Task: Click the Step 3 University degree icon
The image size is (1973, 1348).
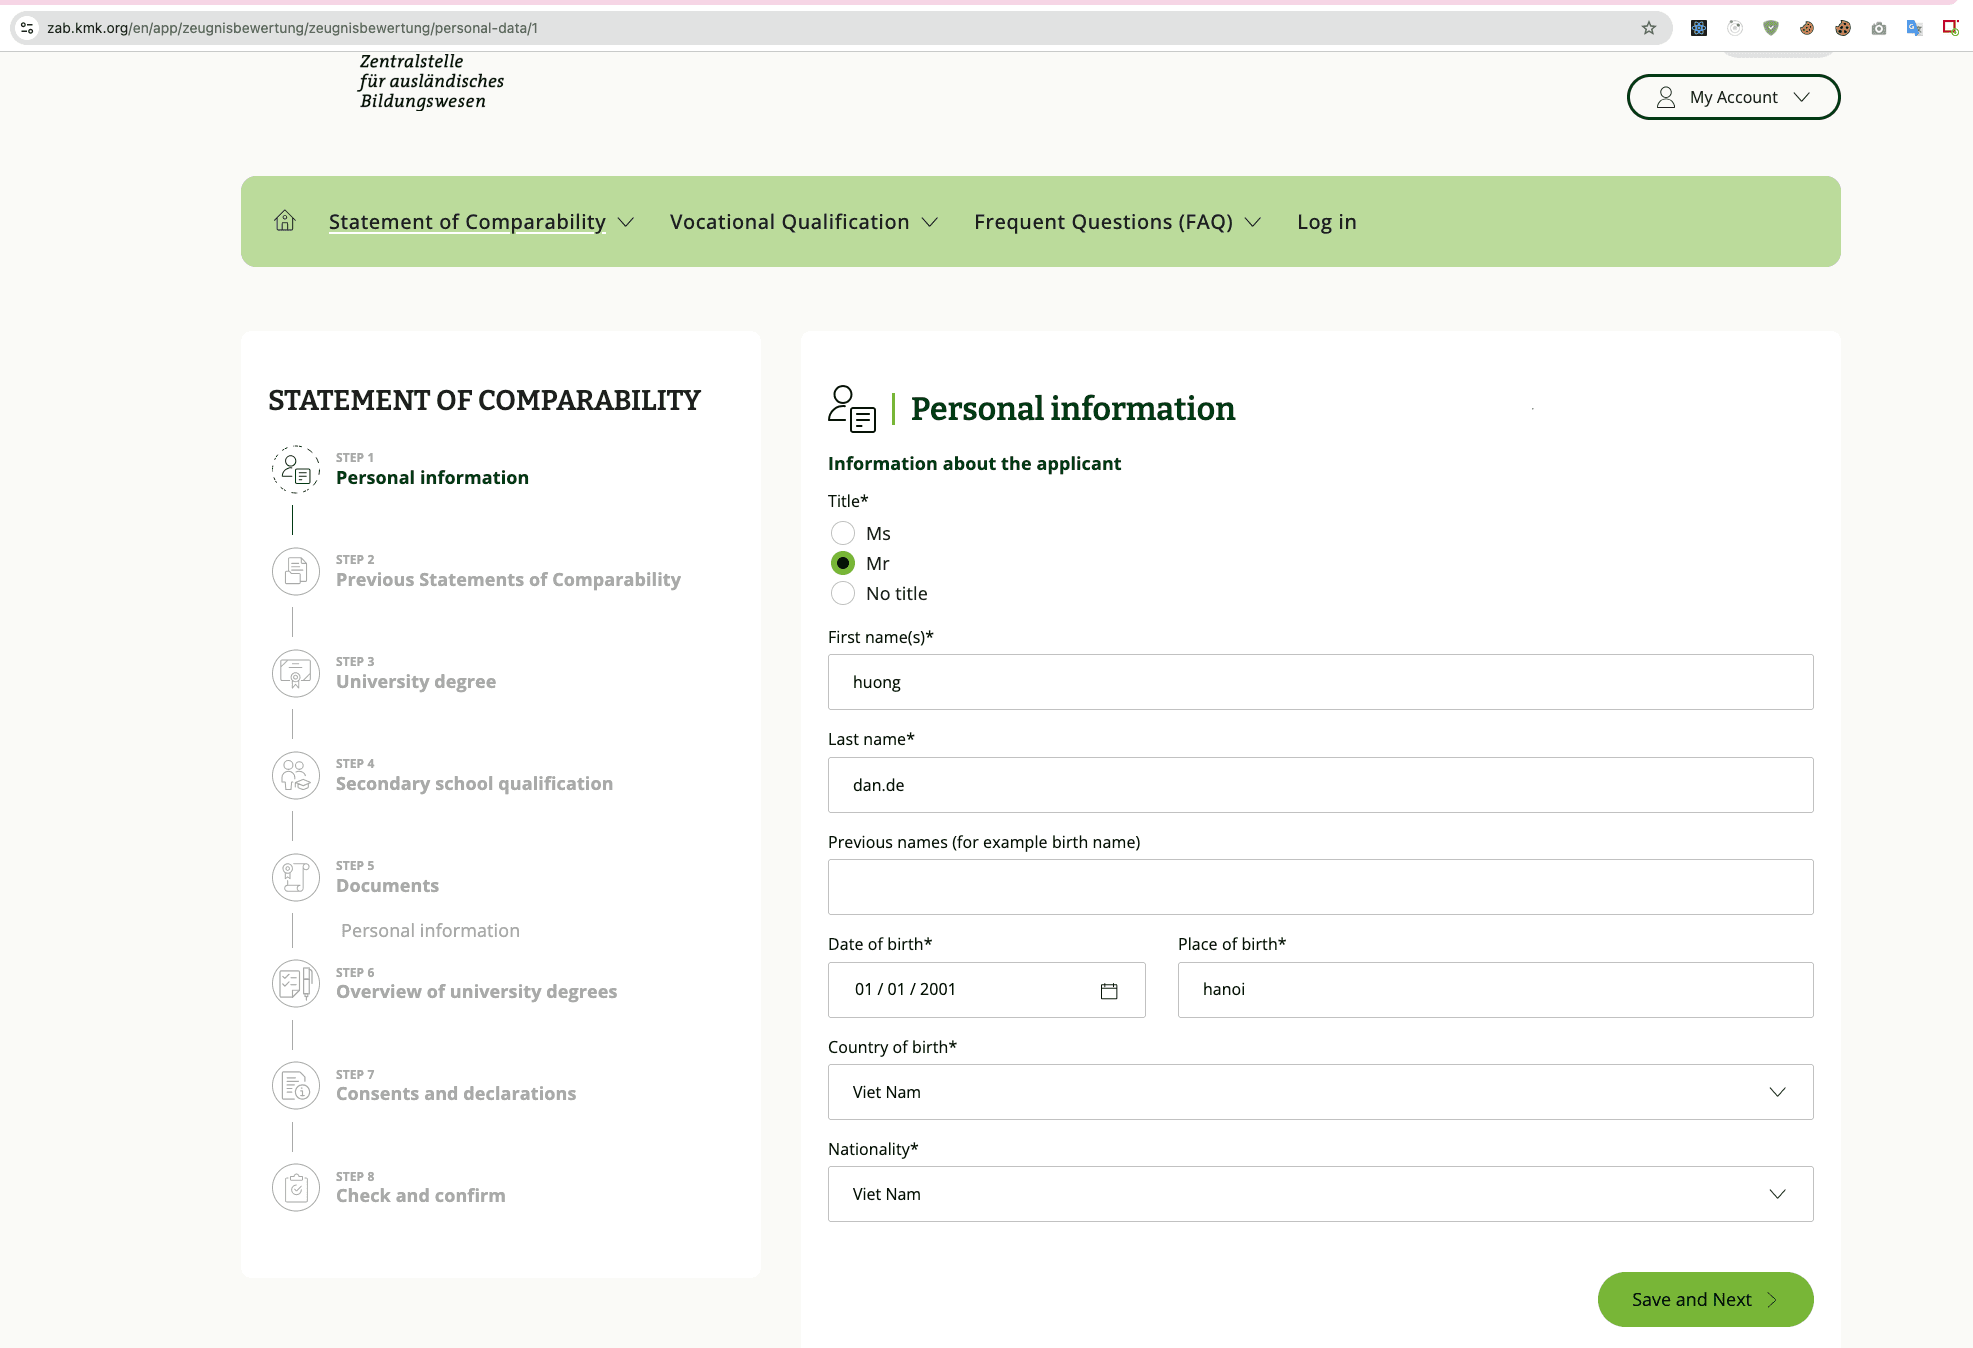Action: 296,674
